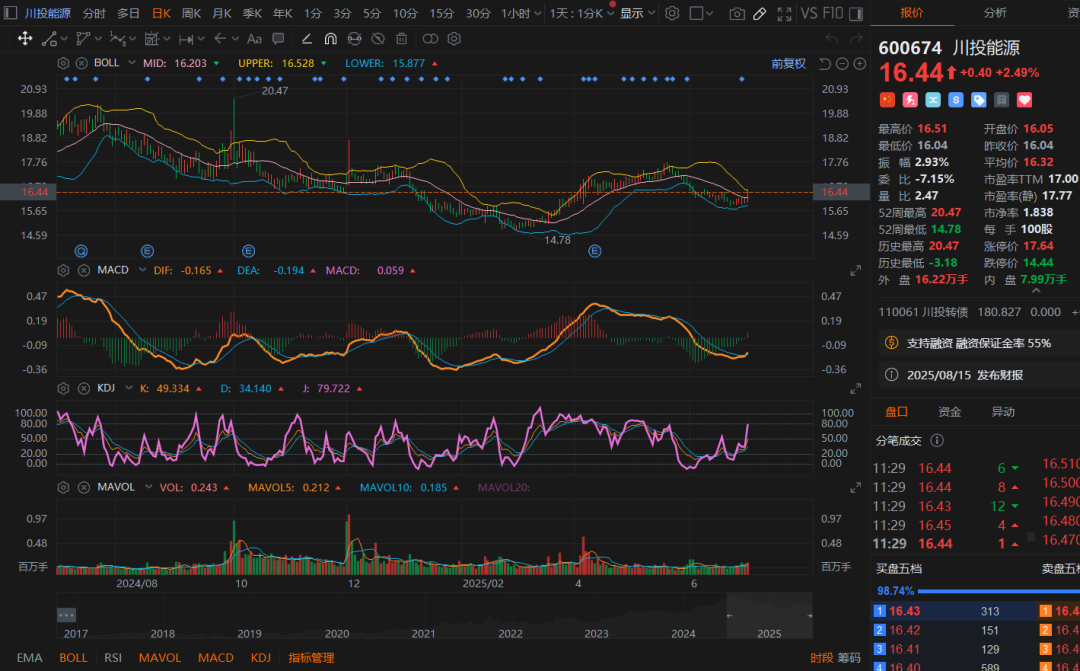1080x671 pixels.
Task: Enter fullscreen chart mode
Action: [784, 13]
